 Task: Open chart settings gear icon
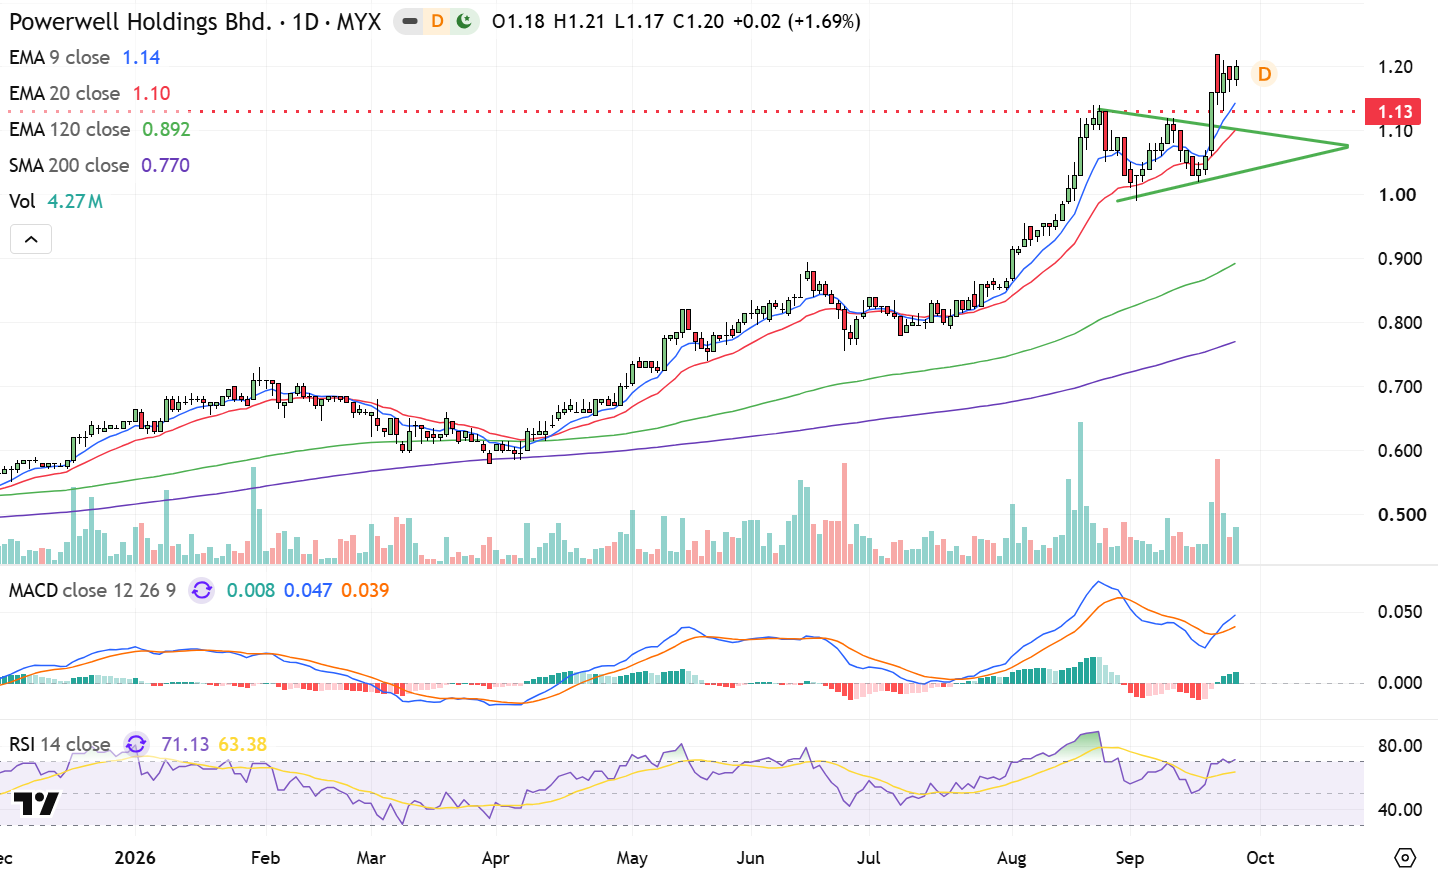point(1405,858)
